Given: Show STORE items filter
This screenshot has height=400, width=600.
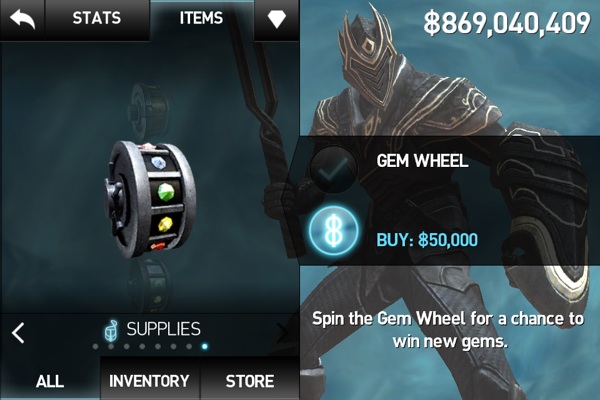Looking at the screenshot, I should point(249,380).
